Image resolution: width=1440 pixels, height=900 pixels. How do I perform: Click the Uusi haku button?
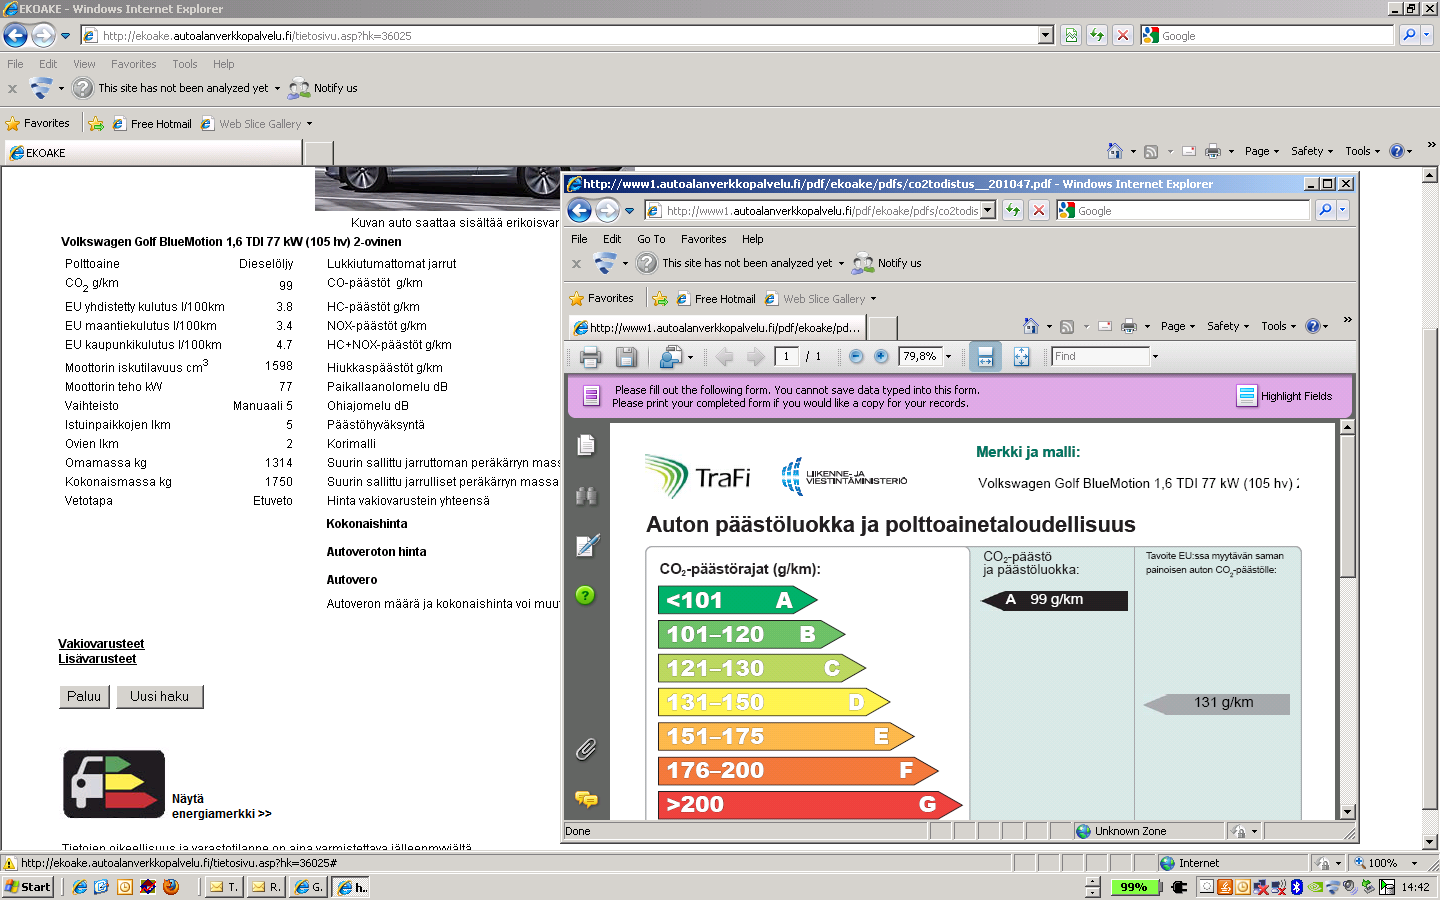point(160,696)
